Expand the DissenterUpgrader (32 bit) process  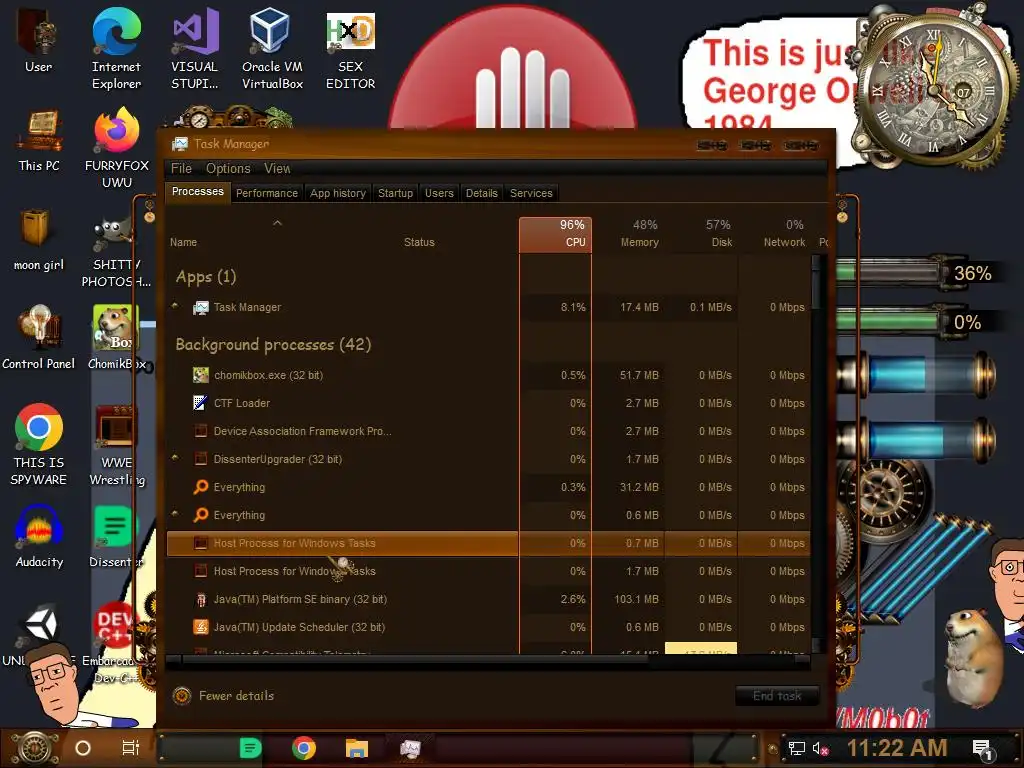[174, 458]
